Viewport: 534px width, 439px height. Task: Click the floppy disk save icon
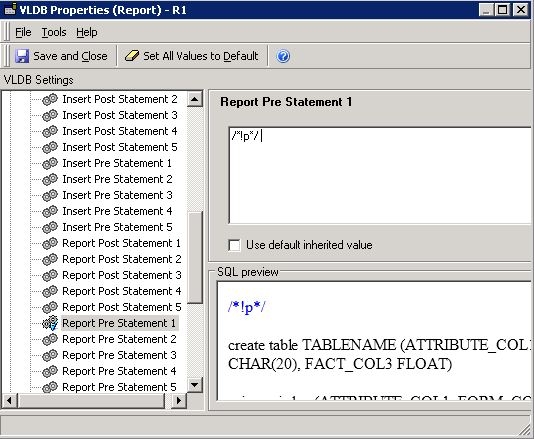(22, 56)
